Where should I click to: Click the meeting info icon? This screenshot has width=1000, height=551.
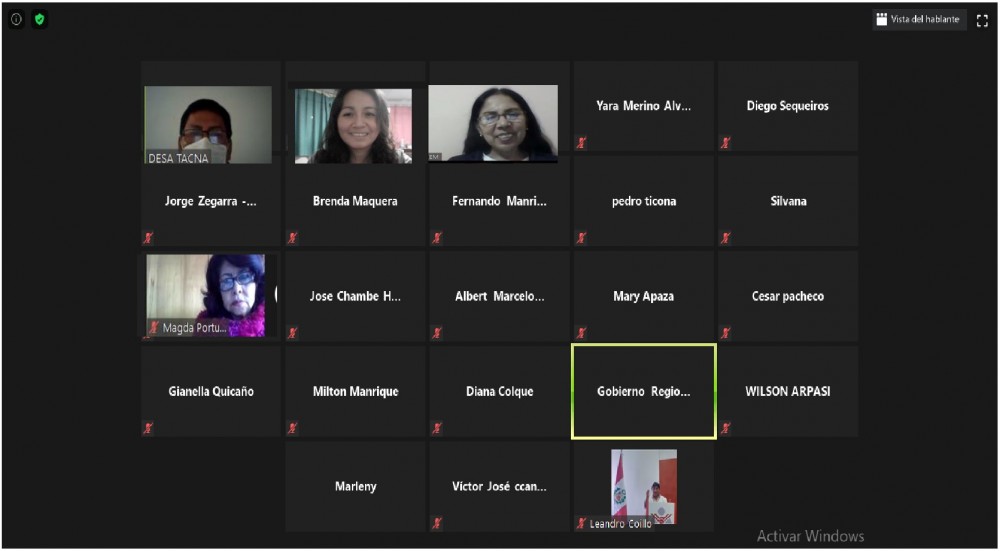[x=16, y=19]
